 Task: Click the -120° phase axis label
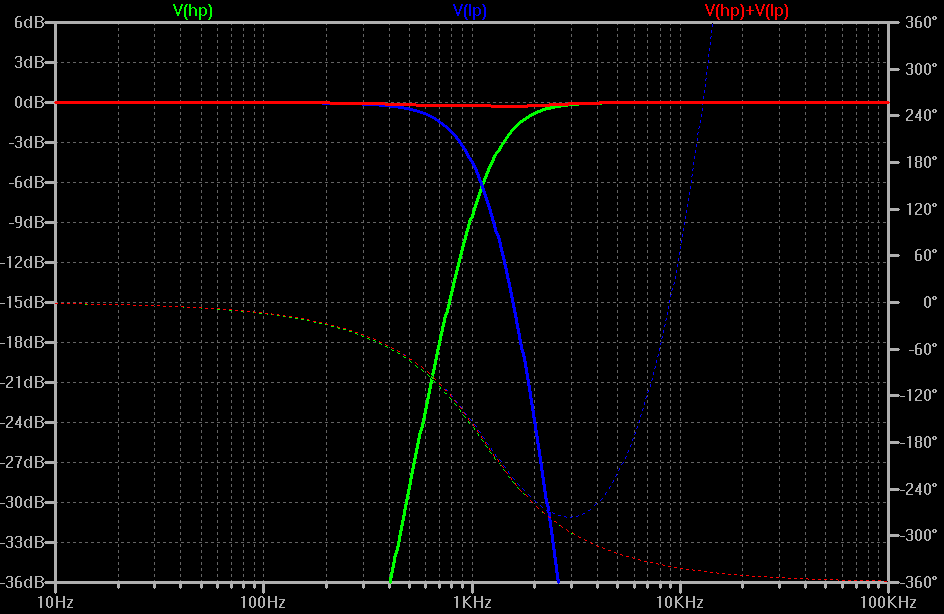coord(919,395)
